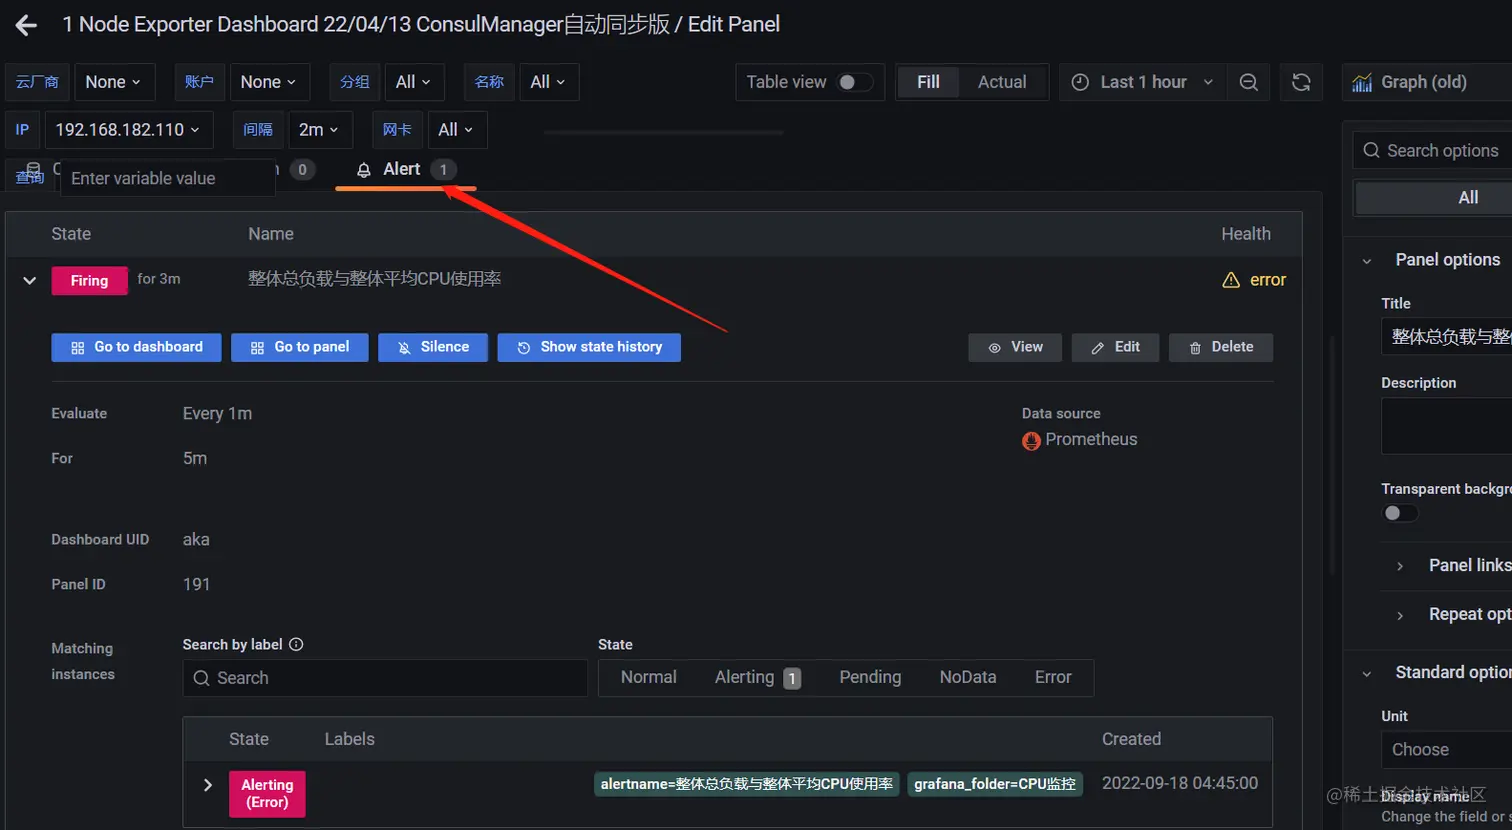Filter instances by Error state
This screenshot has width=1512, height=830.
(x=1053, y=677)
